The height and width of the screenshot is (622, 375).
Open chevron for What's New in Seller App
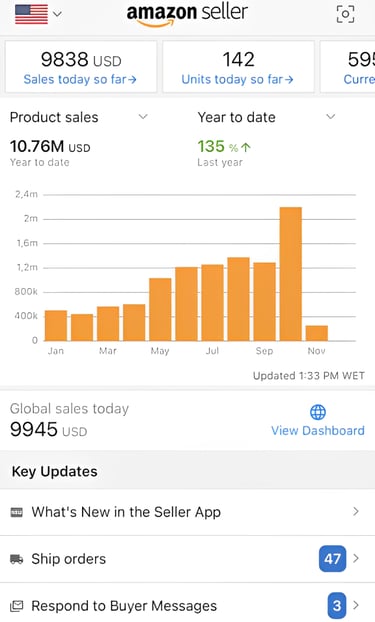pos(356,512)
